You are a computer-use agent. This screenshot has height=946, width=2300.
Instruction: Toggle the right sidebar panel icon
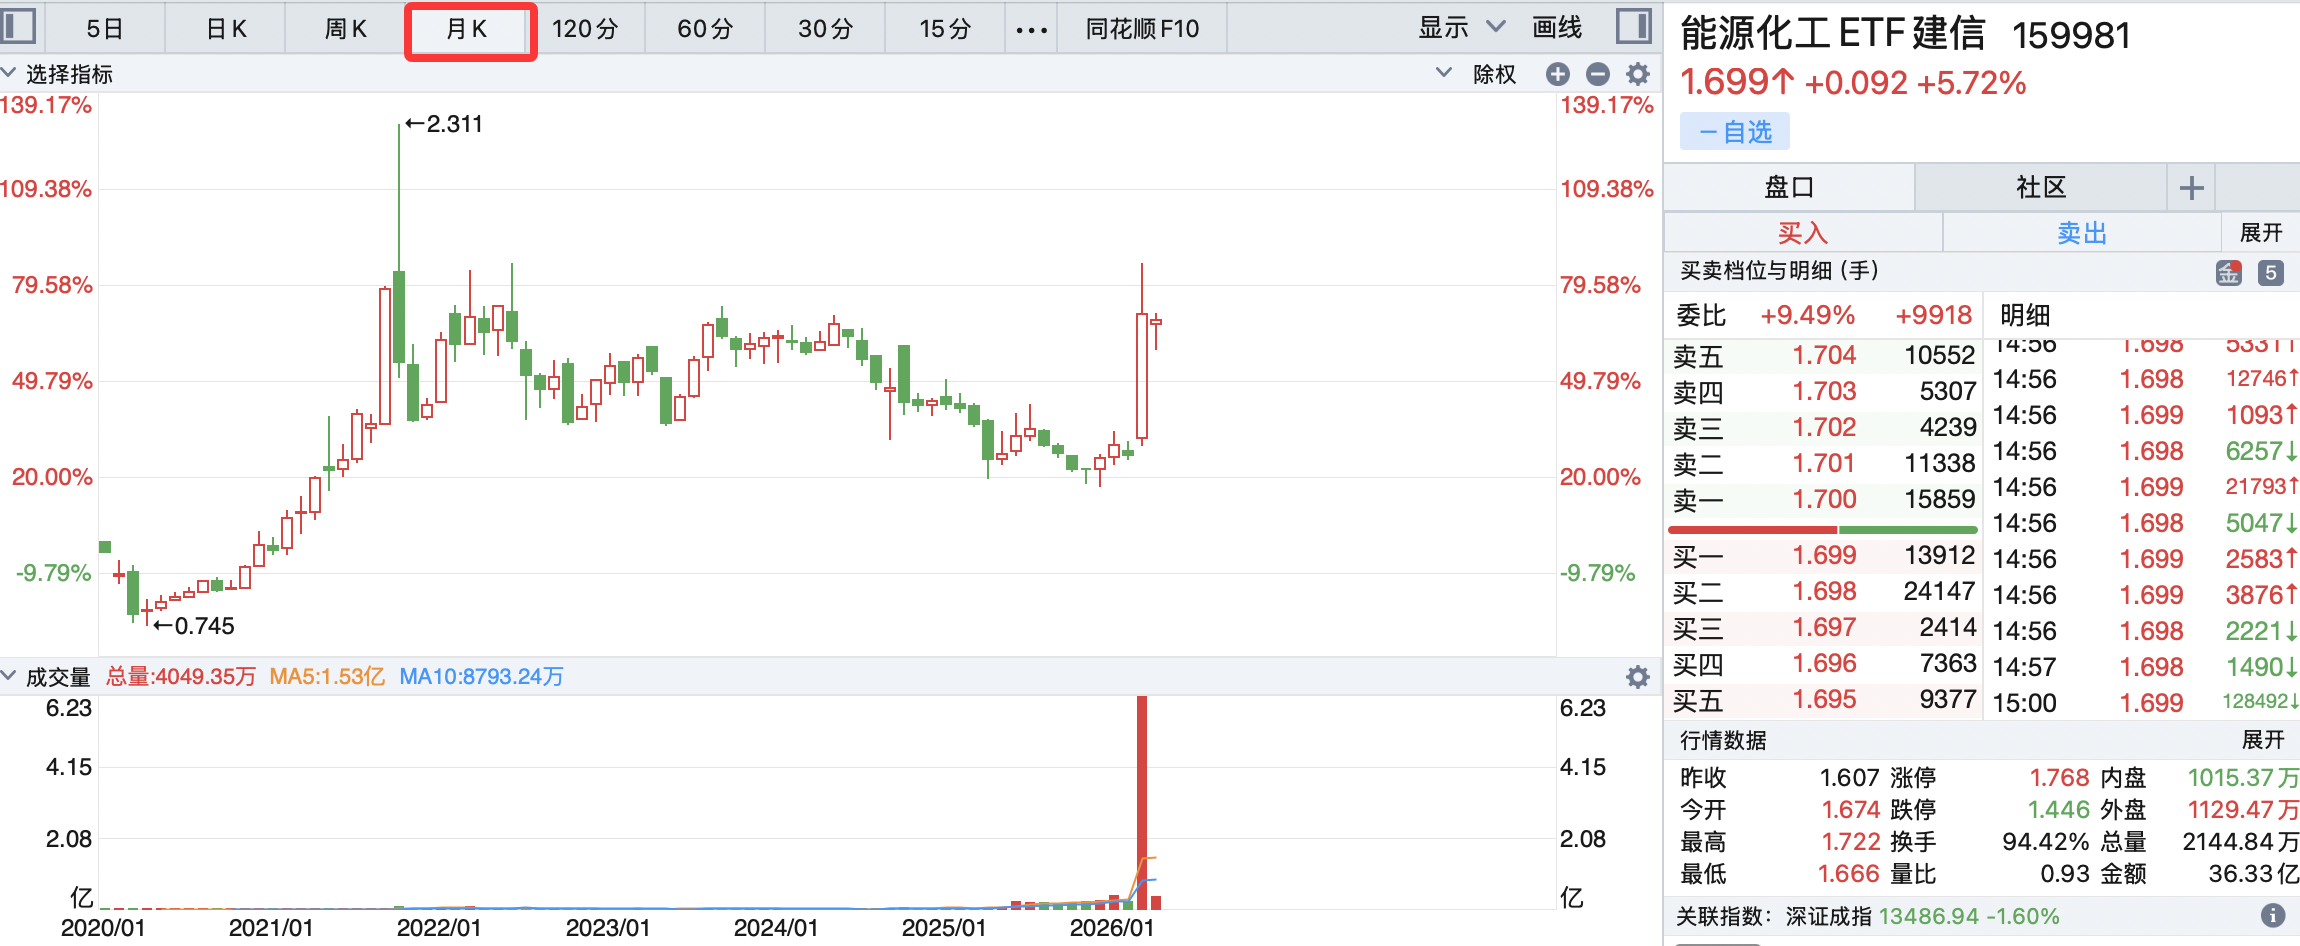pyautogui.click(x=1633, y=27)
